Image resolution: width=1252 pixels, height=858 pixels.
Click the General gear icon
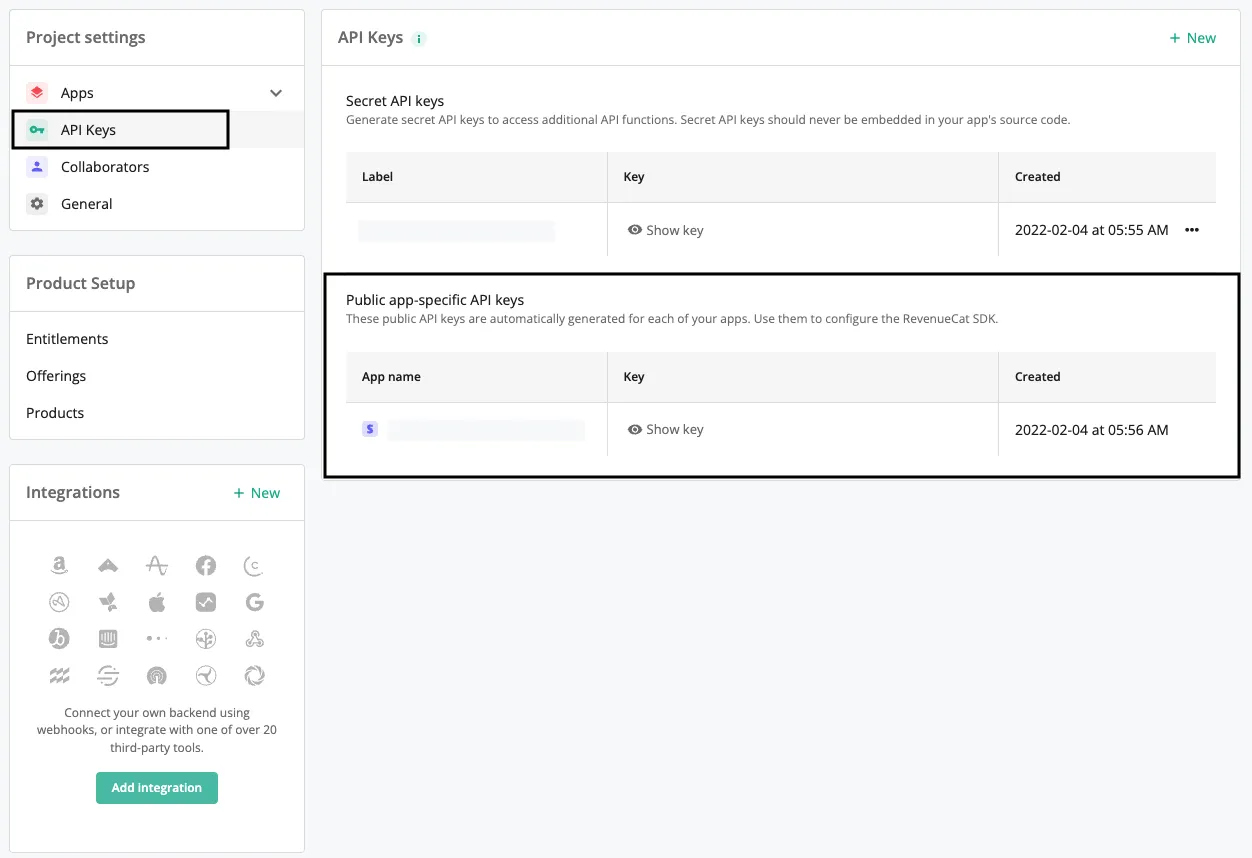point(37,204)
